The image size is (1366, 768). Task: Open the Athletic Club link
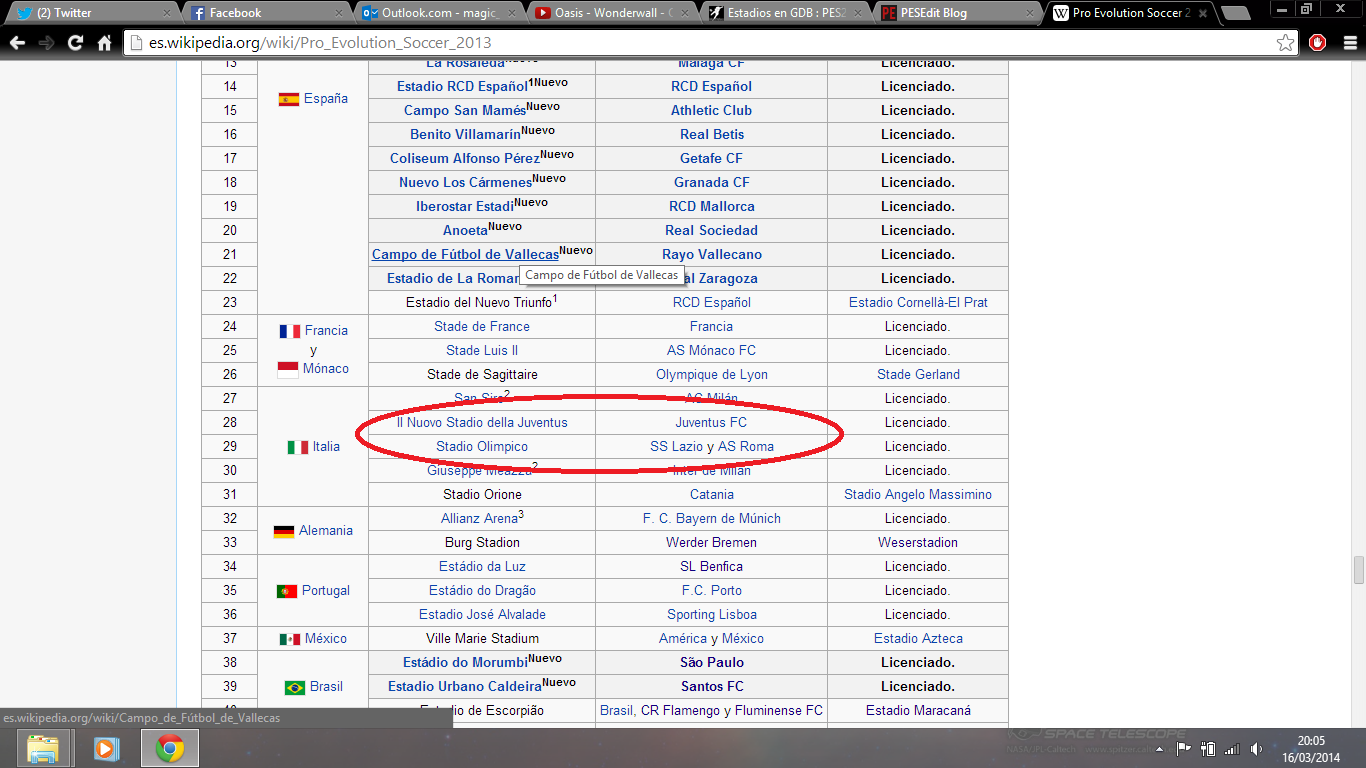[x=711, y=111]
